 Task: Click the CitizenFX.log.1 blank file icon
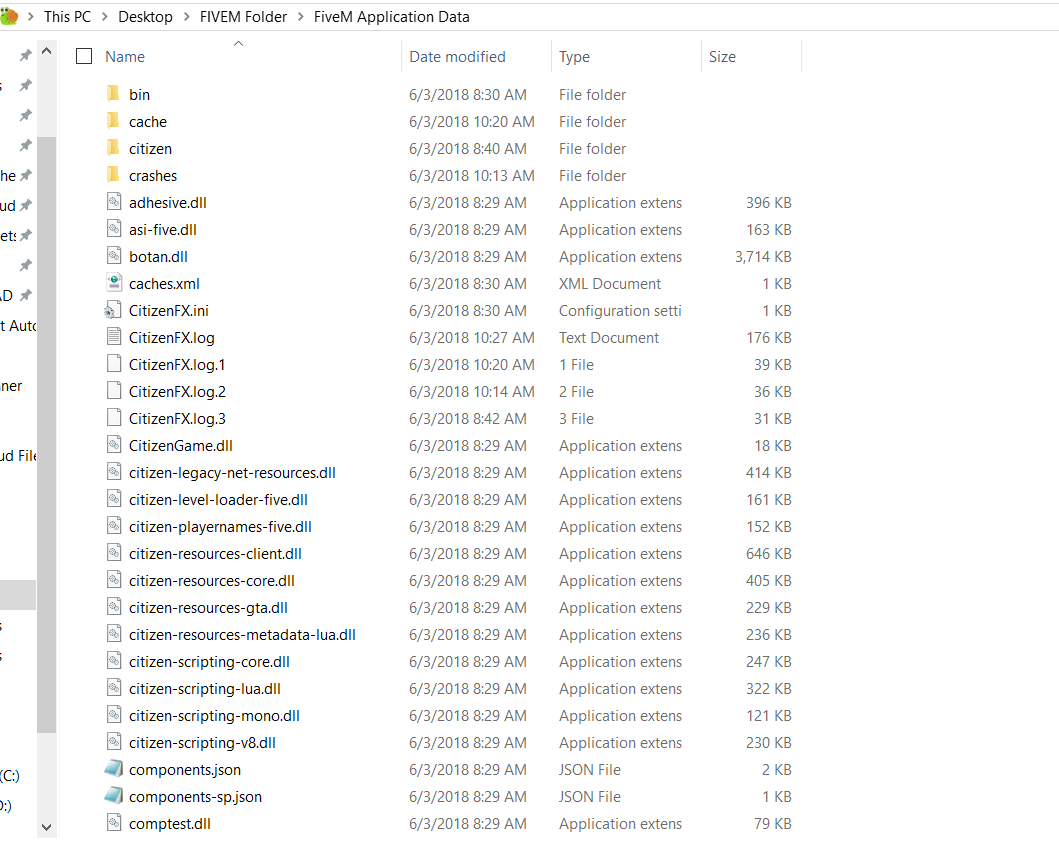pyautogui.click(x=114, y=363)
